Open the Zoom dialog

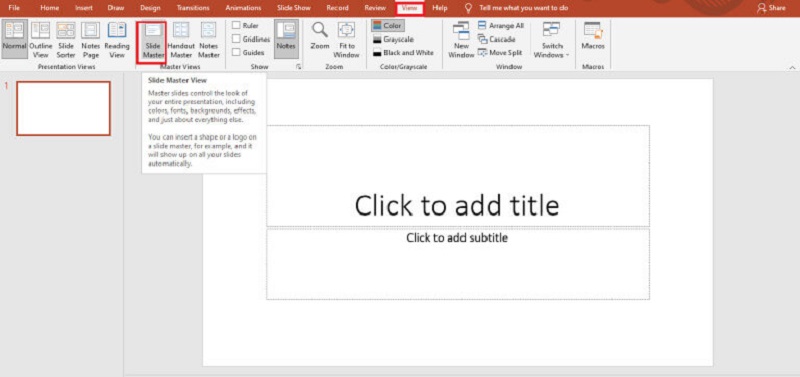pos(320,37)
